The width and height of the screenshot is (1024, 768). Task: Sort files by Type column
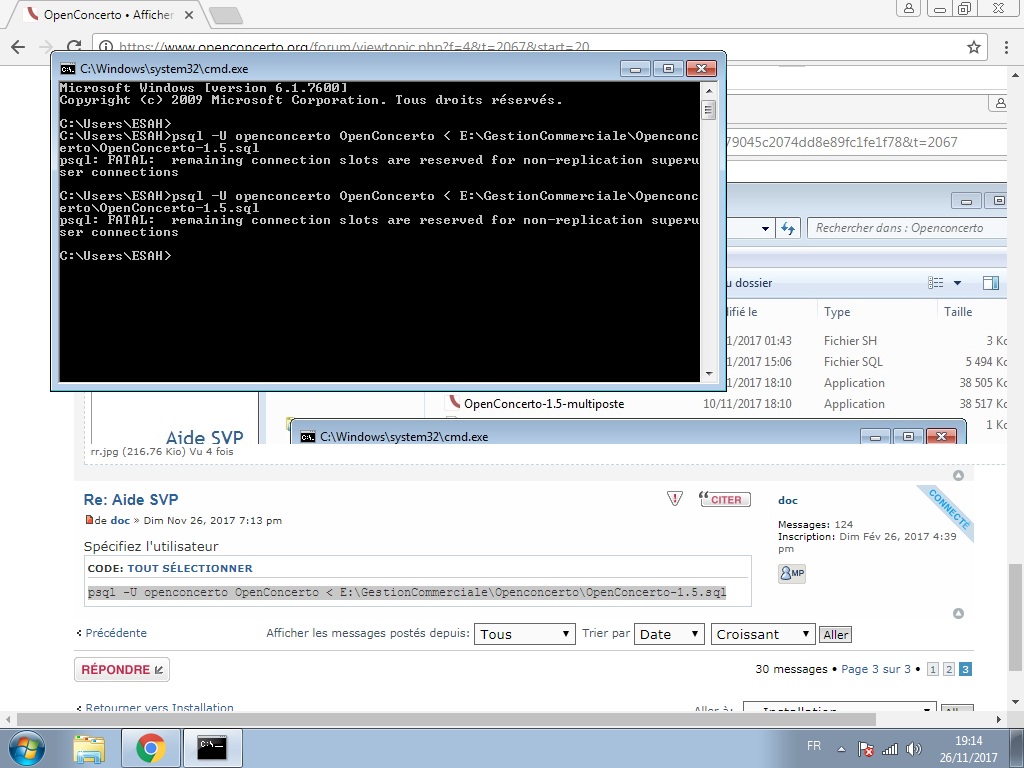(837, 312)
